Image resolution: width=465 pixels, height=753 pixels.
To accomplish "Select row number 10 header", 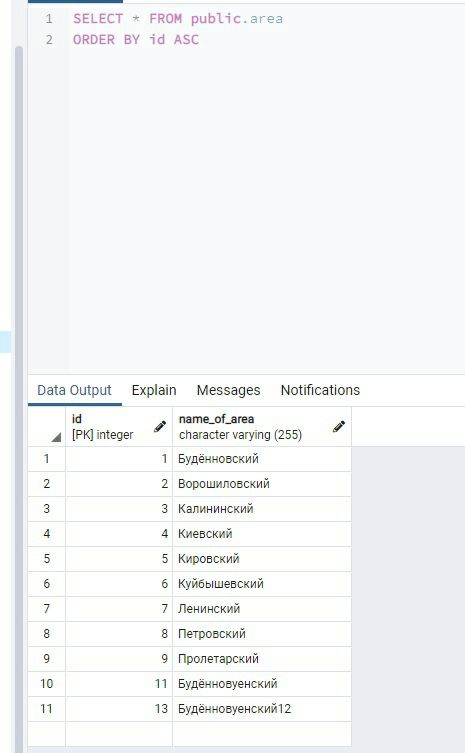I will click(x=47, y=684).
